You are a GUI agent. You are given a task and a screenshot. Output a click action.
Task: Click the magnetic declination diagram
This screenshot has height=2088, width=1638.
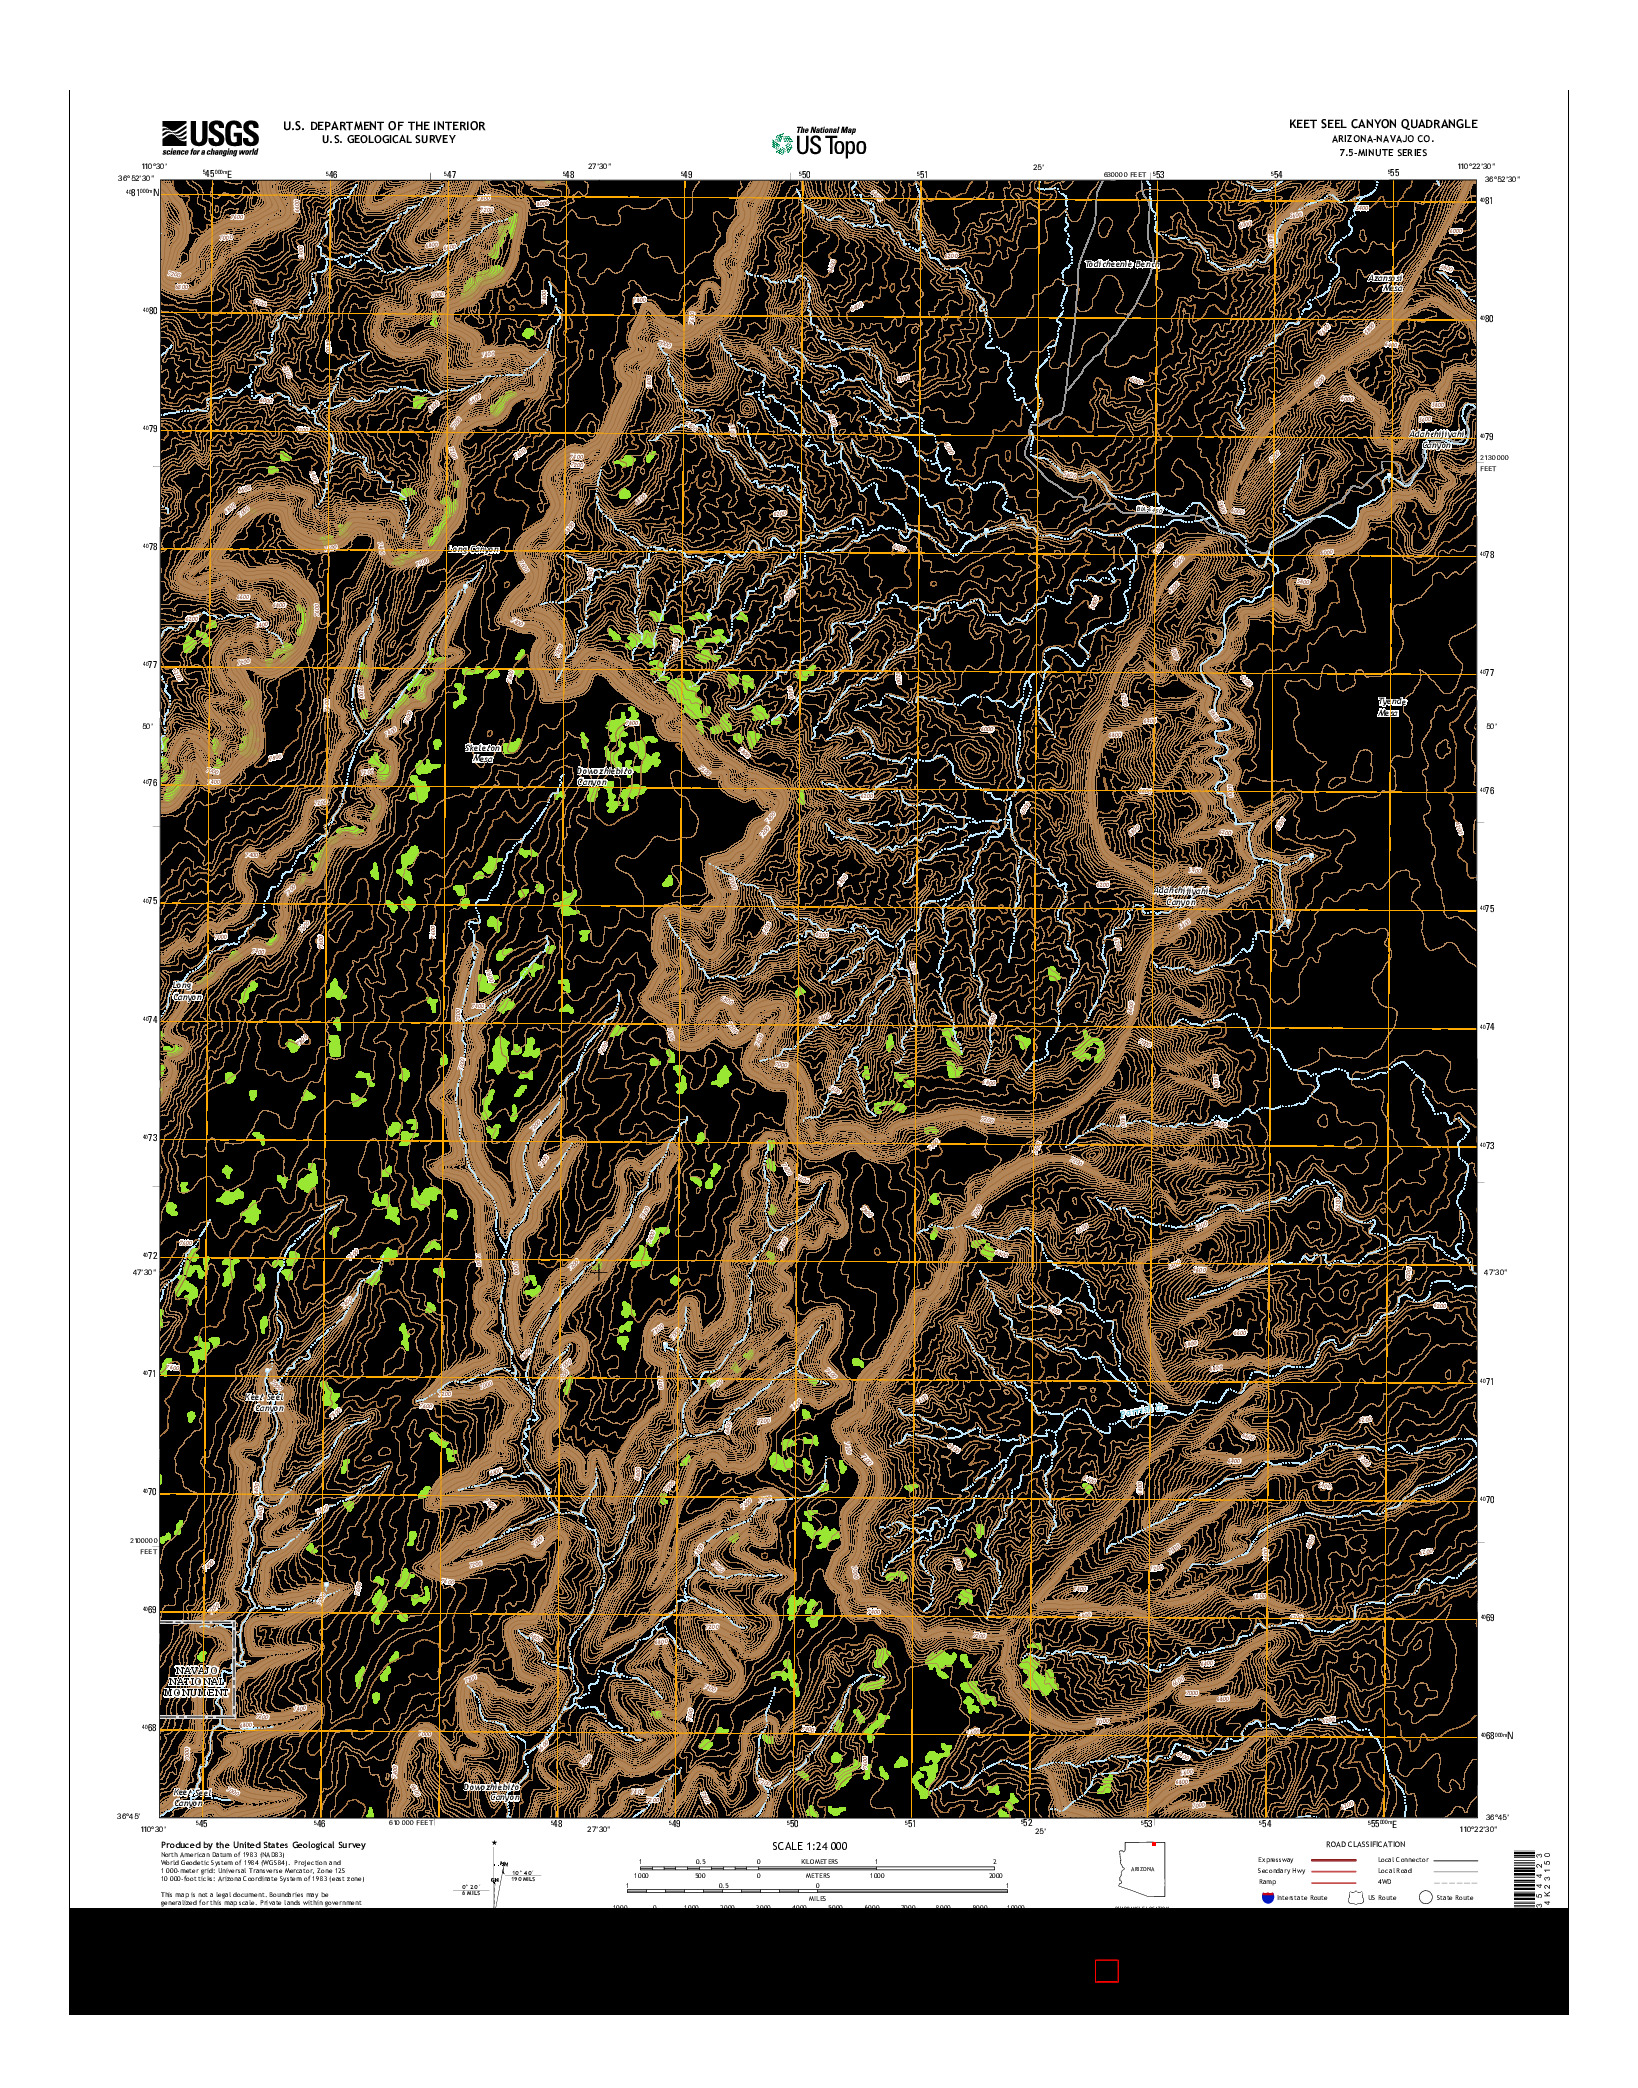(497, 1873)
